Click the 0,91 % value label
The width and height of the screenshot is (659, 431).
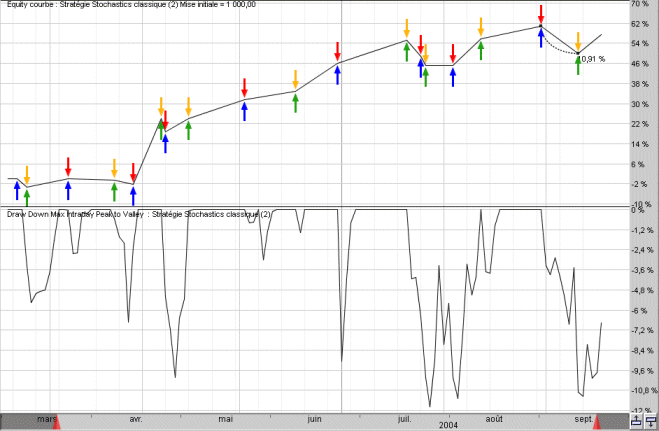pos(596,59)
